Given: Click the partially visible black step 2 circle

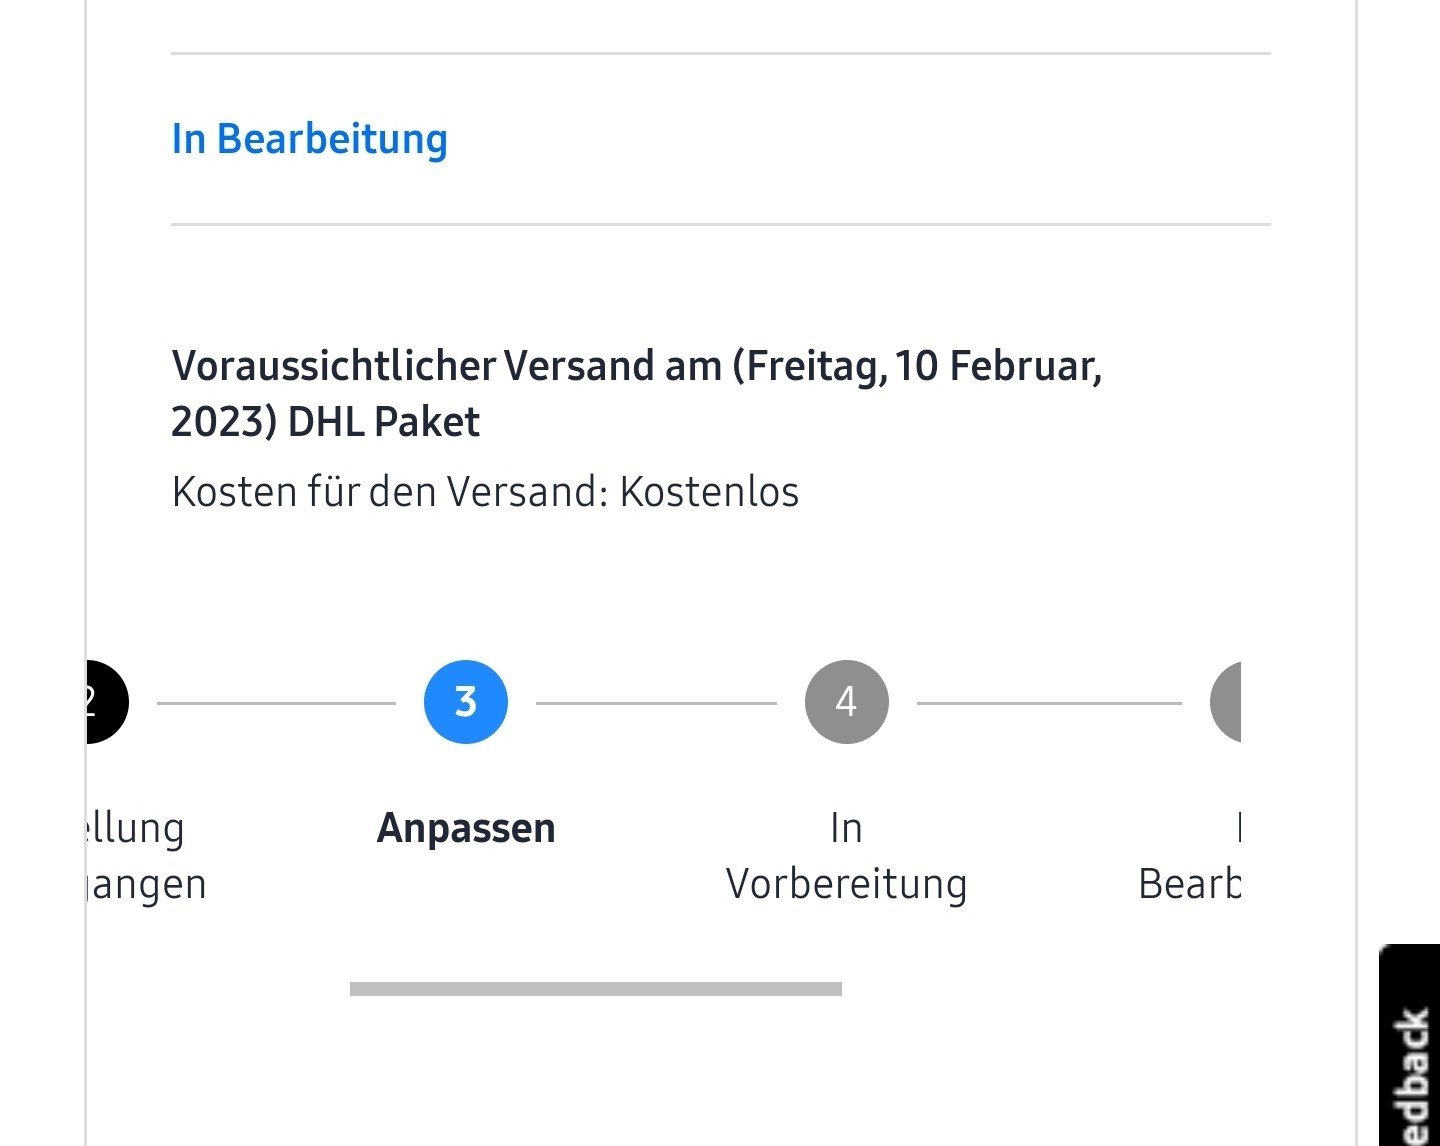Looking at the screenshot, I should pyautogui.click(x=104, y=702).
